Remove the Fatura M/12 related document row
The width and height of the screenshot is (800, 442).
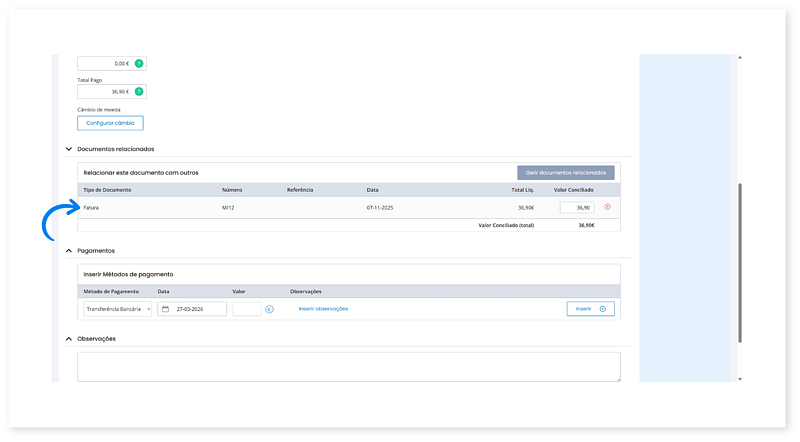(x=607, y=207)
